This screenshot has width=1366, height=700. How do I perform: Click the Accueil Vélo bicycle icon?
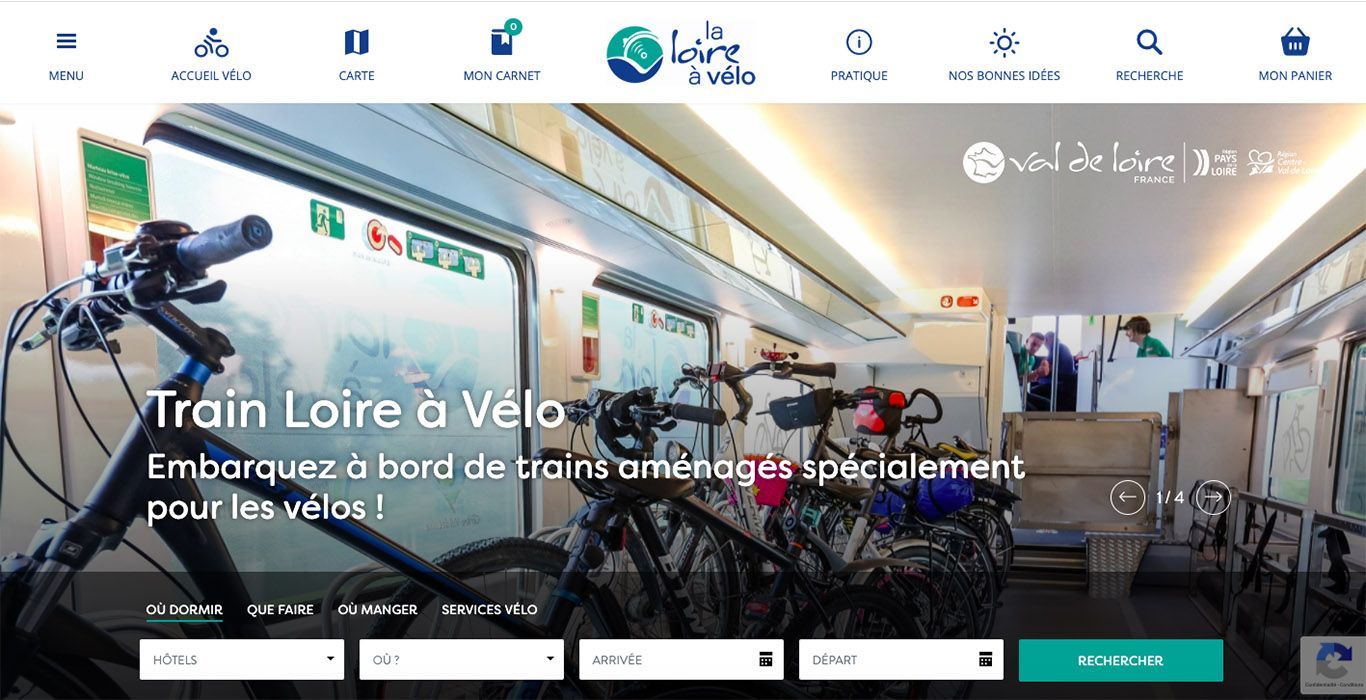[x=211, y=43]
